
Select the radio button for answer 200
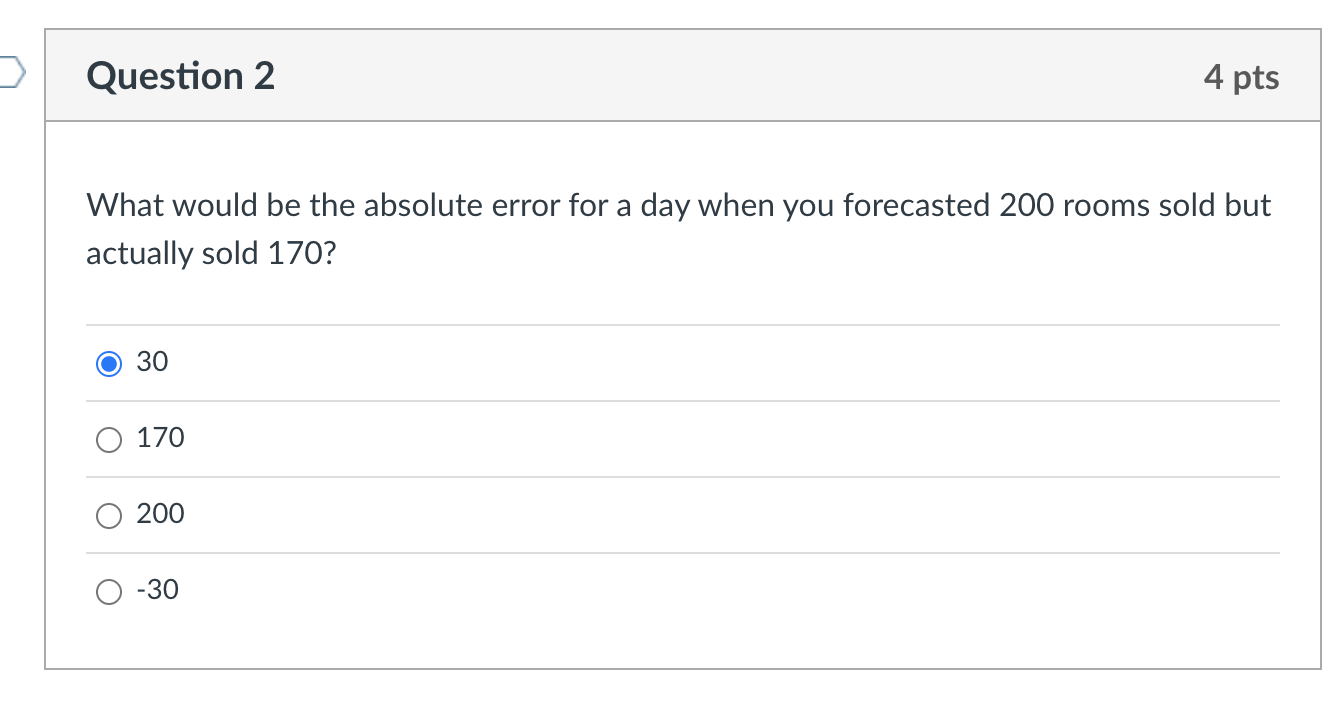click(x=108, y=514)
